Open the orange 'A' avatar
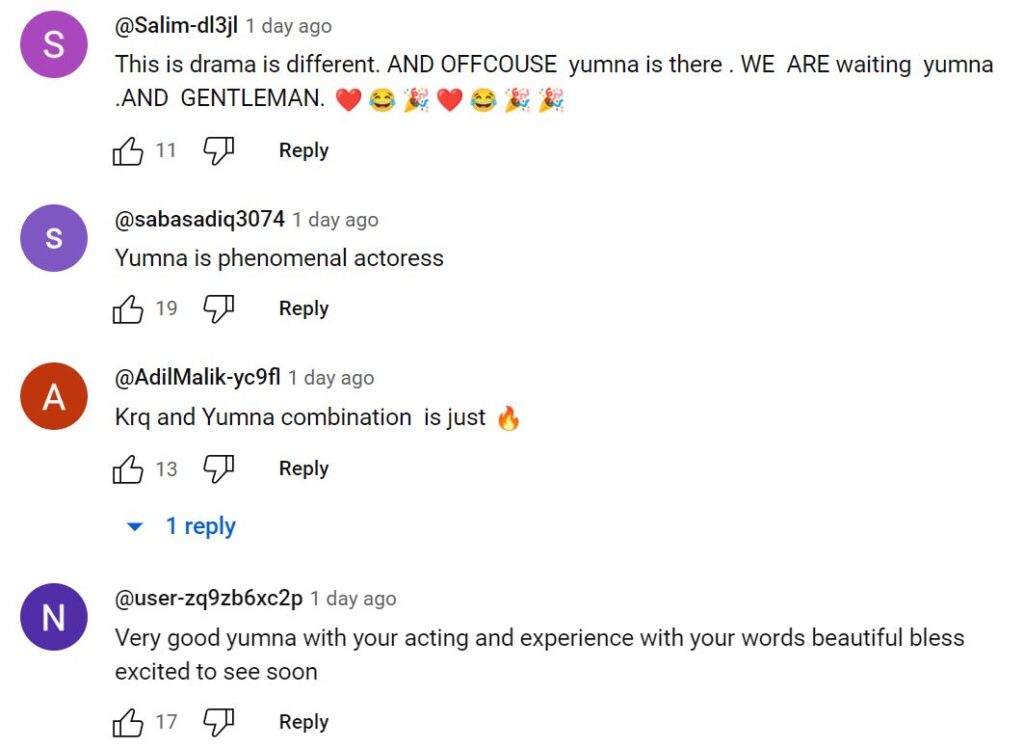Image resolution: width=1024 pixels, height=748 pixels. click(54, 397)
